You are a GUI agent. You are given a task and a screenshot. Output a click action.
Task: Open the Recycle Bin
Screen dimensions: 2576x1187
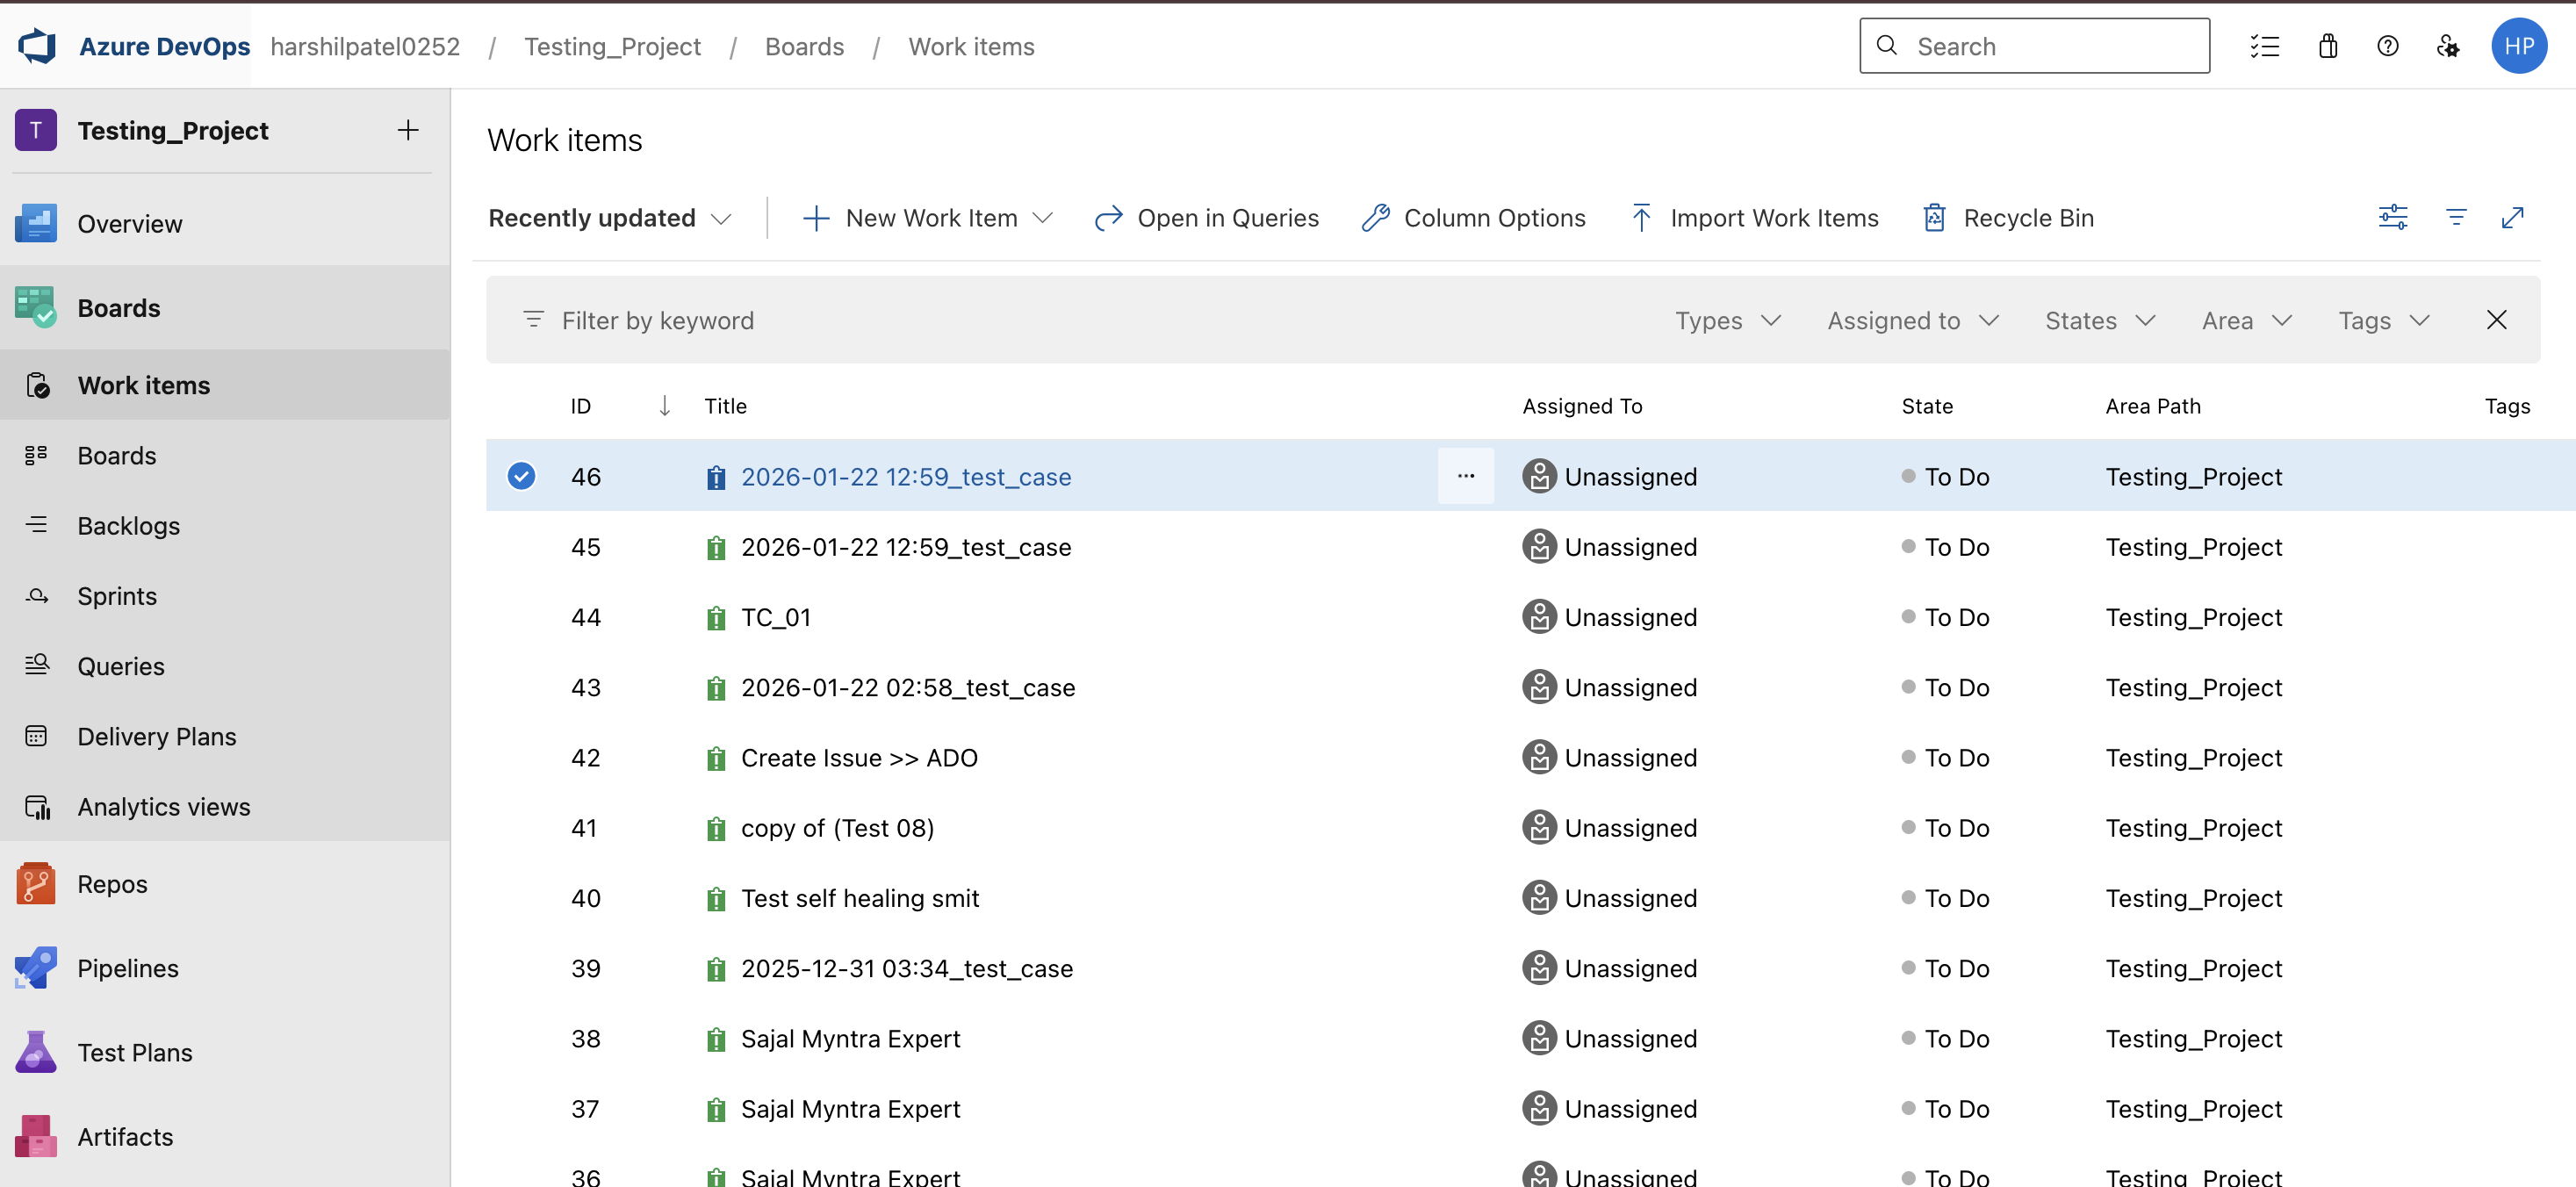2007,218
